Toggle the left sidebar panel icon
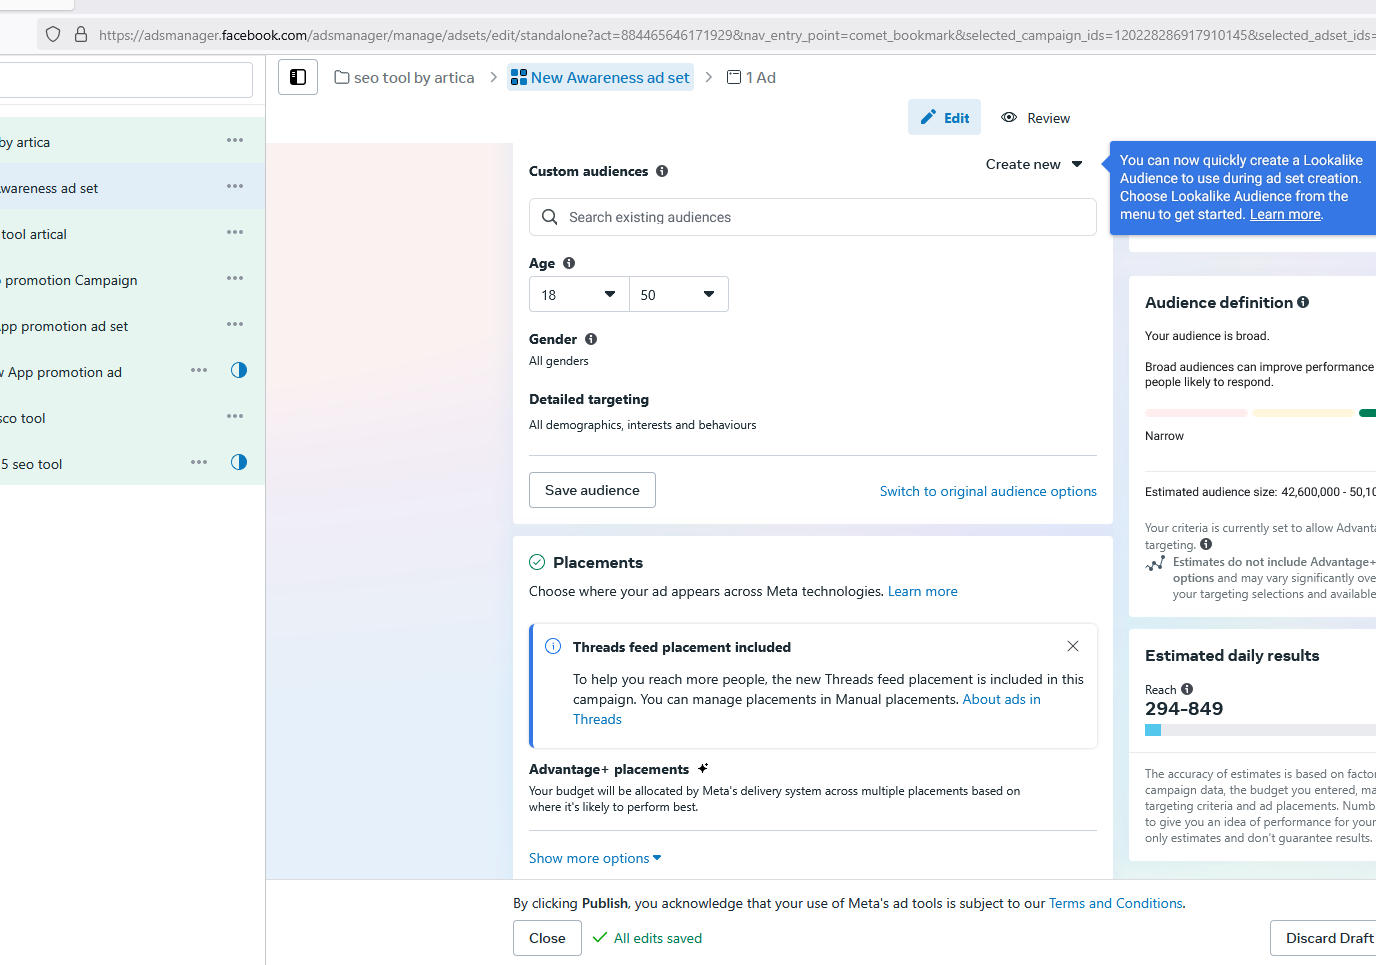This screenshot has height=965, width=1376. pyautogui.click(x=298, y=77)
